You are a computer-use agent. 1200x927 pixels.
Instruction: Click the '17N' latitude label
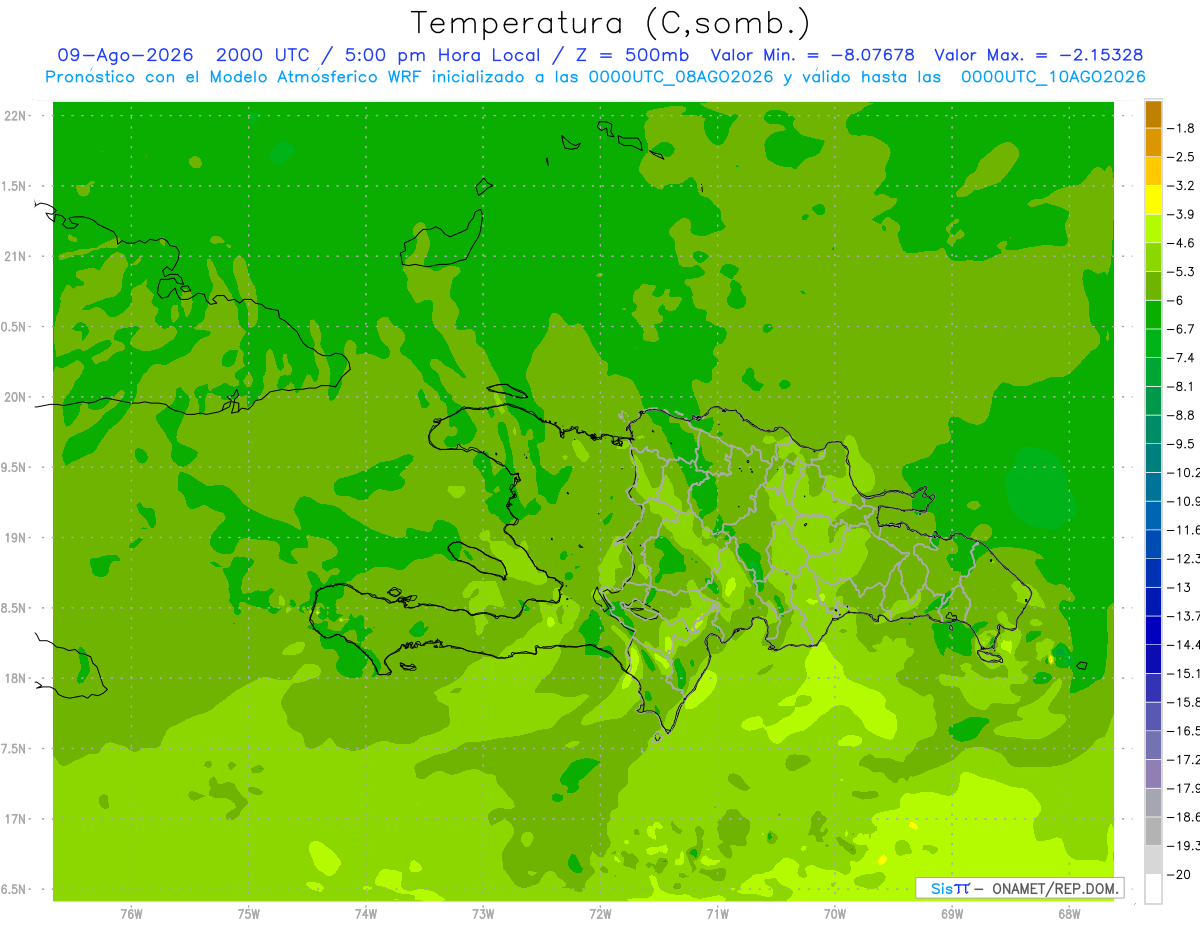[15, 819]
